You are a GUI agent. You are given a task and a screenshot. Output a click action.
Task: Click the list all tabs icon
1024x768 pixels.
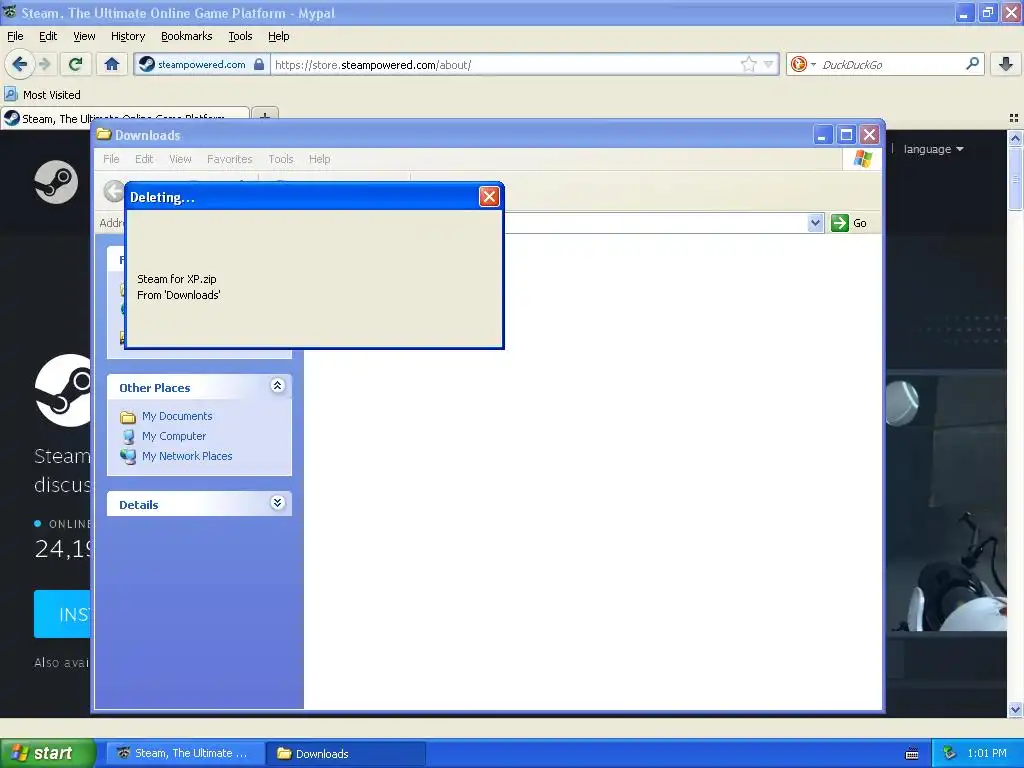click(1014, 118)
